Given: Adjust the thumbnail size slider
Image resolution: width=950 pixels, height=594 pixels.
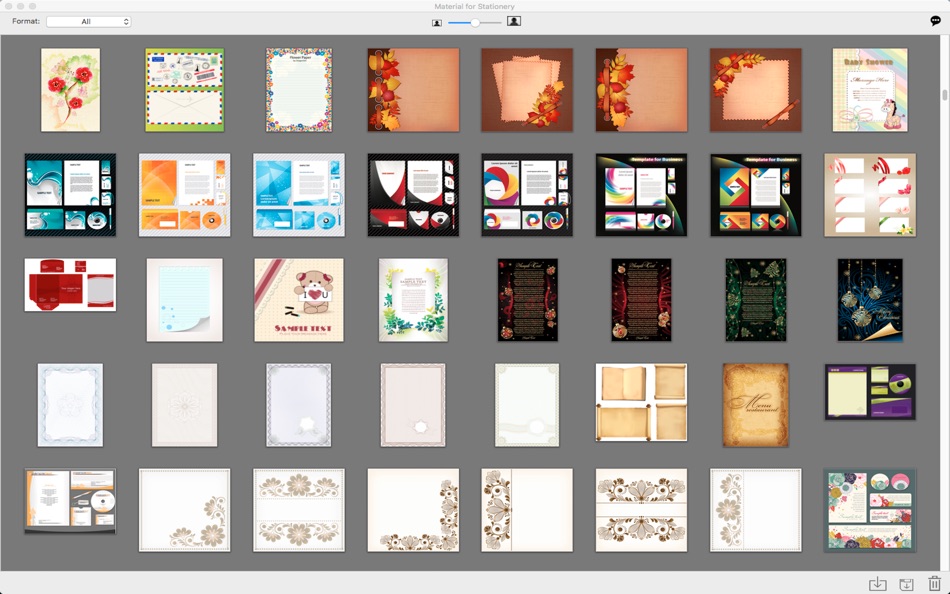Looking at the screenshot, I should (x=475, y=22).
